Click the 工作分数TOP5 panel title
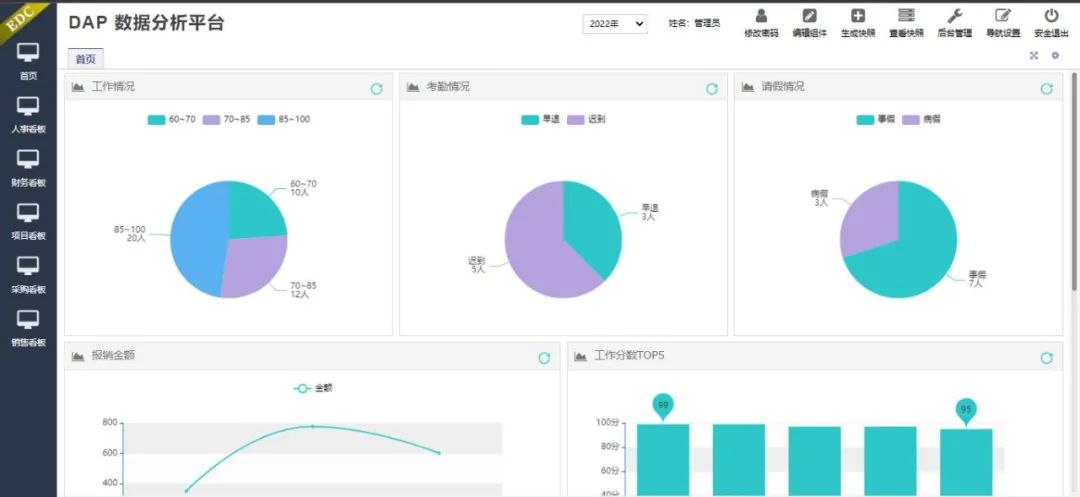Image resolution: width=1080 pixels, height=497 pixels. 629,356
